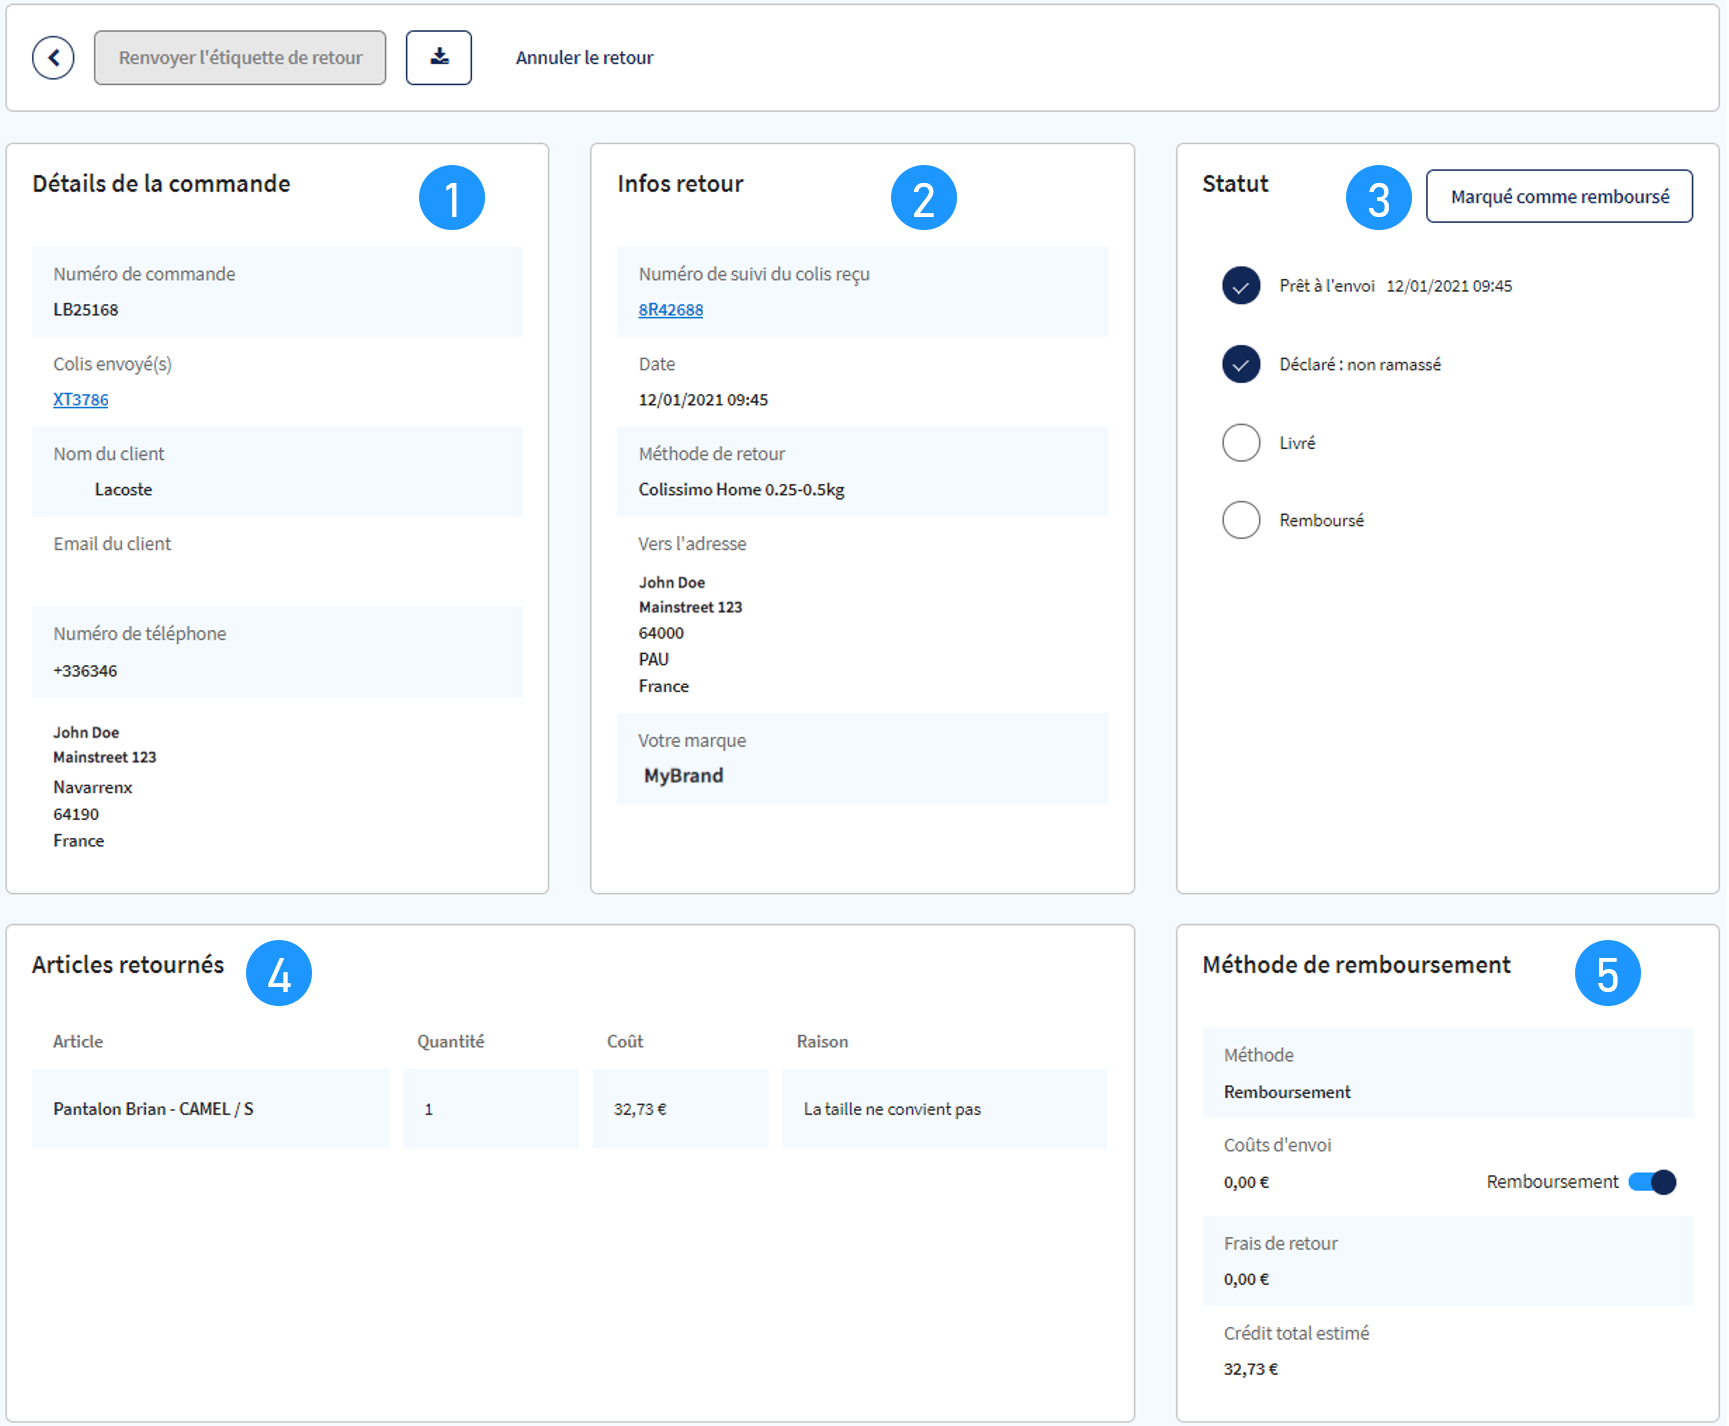Click Colissimo Home 0.25-0.5kg return method
Screen dimensions: 1729x1426
[x=741, y=490]
